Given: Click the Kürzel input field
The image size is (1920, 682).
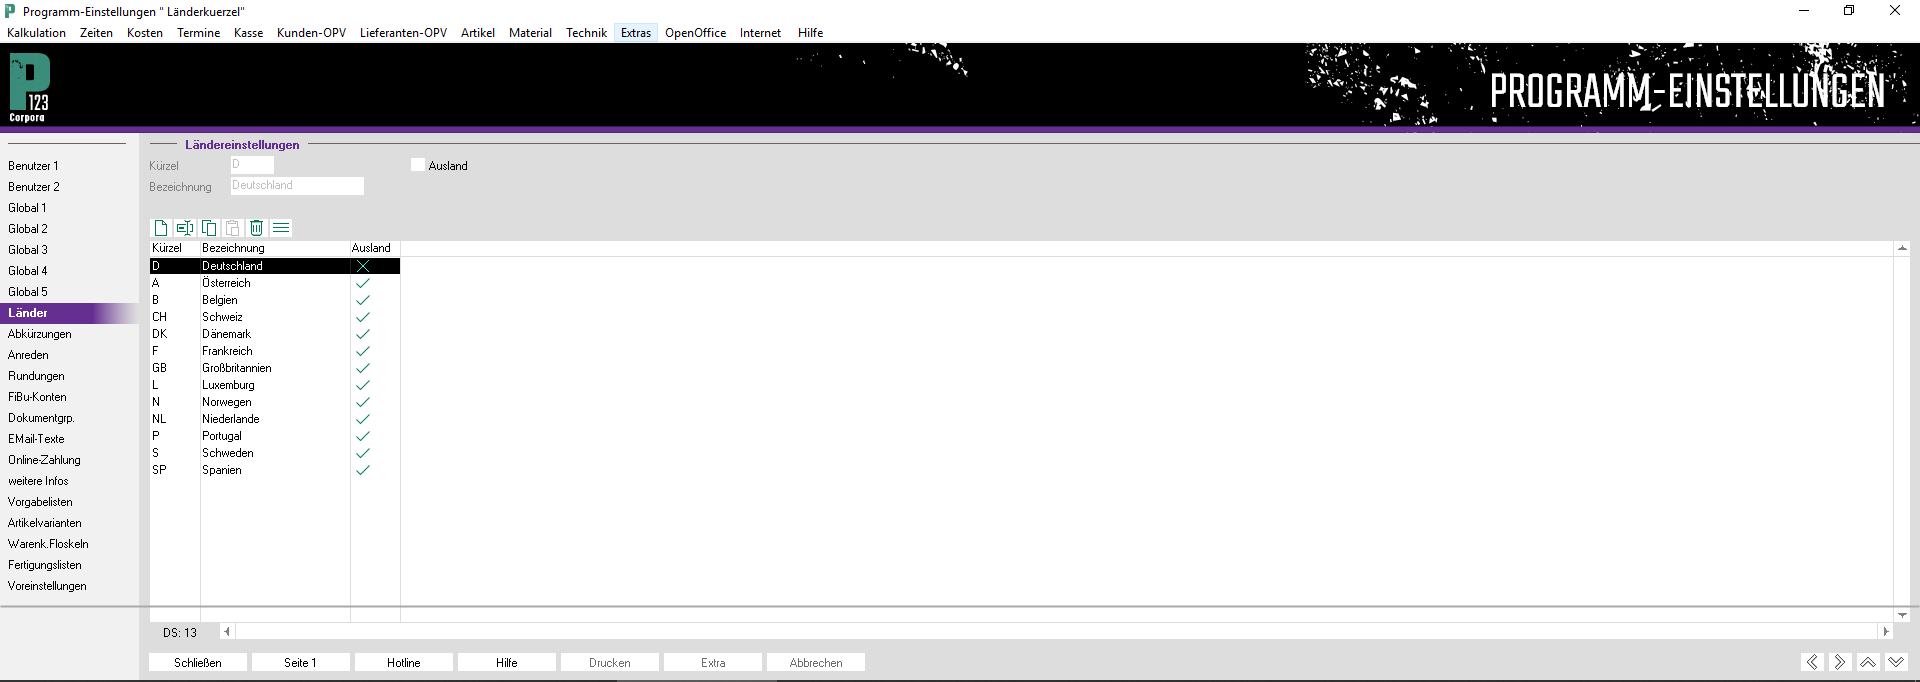Looking at the screenshot, I should pyautogui.click(x=252, y=165).
